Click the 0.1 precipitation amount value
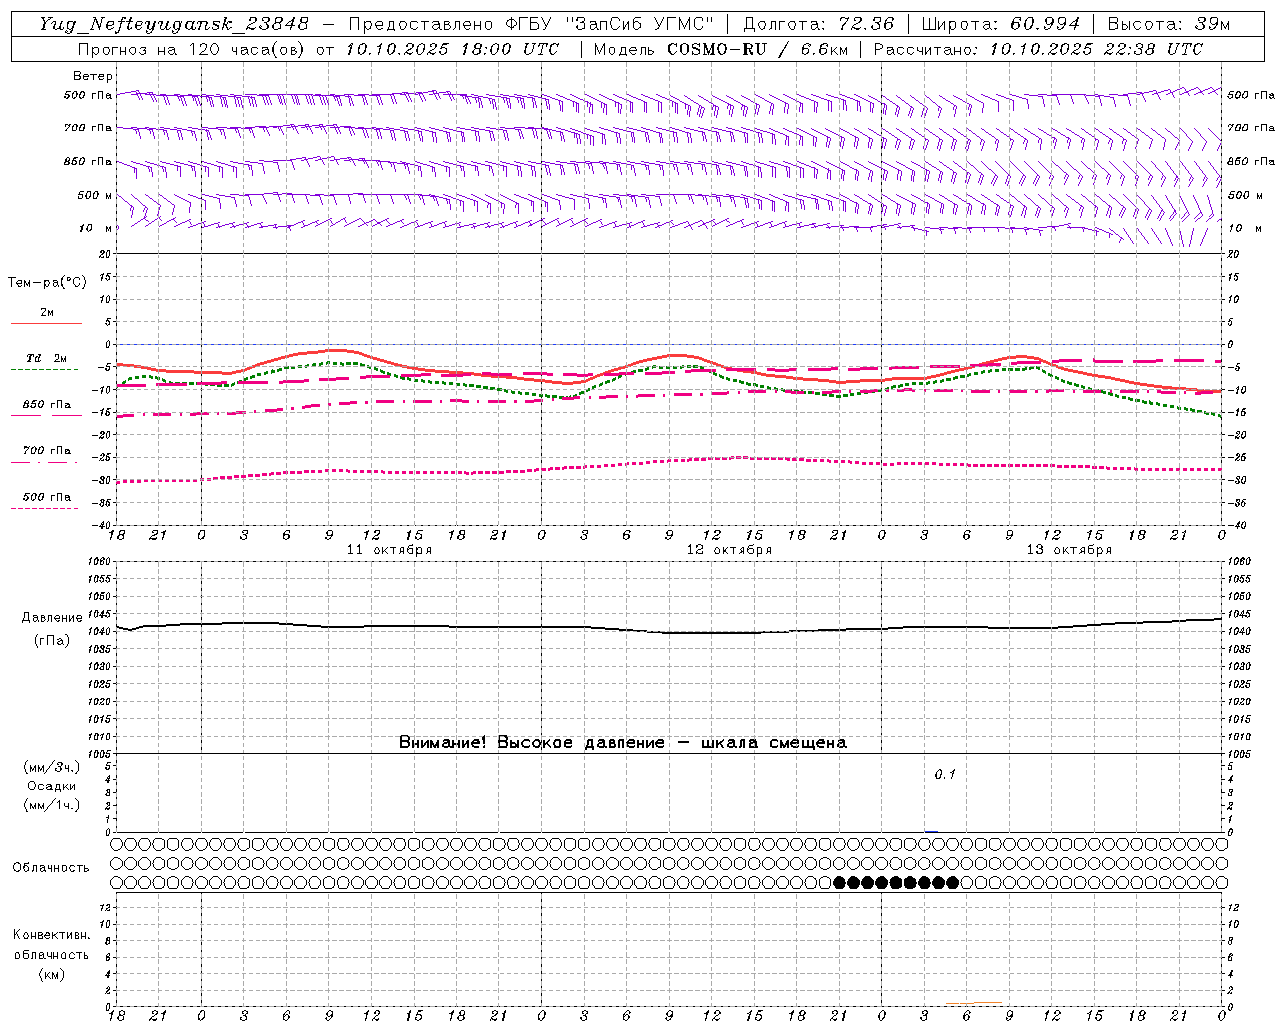The image size is (1280, 1024). pos(945,775)
